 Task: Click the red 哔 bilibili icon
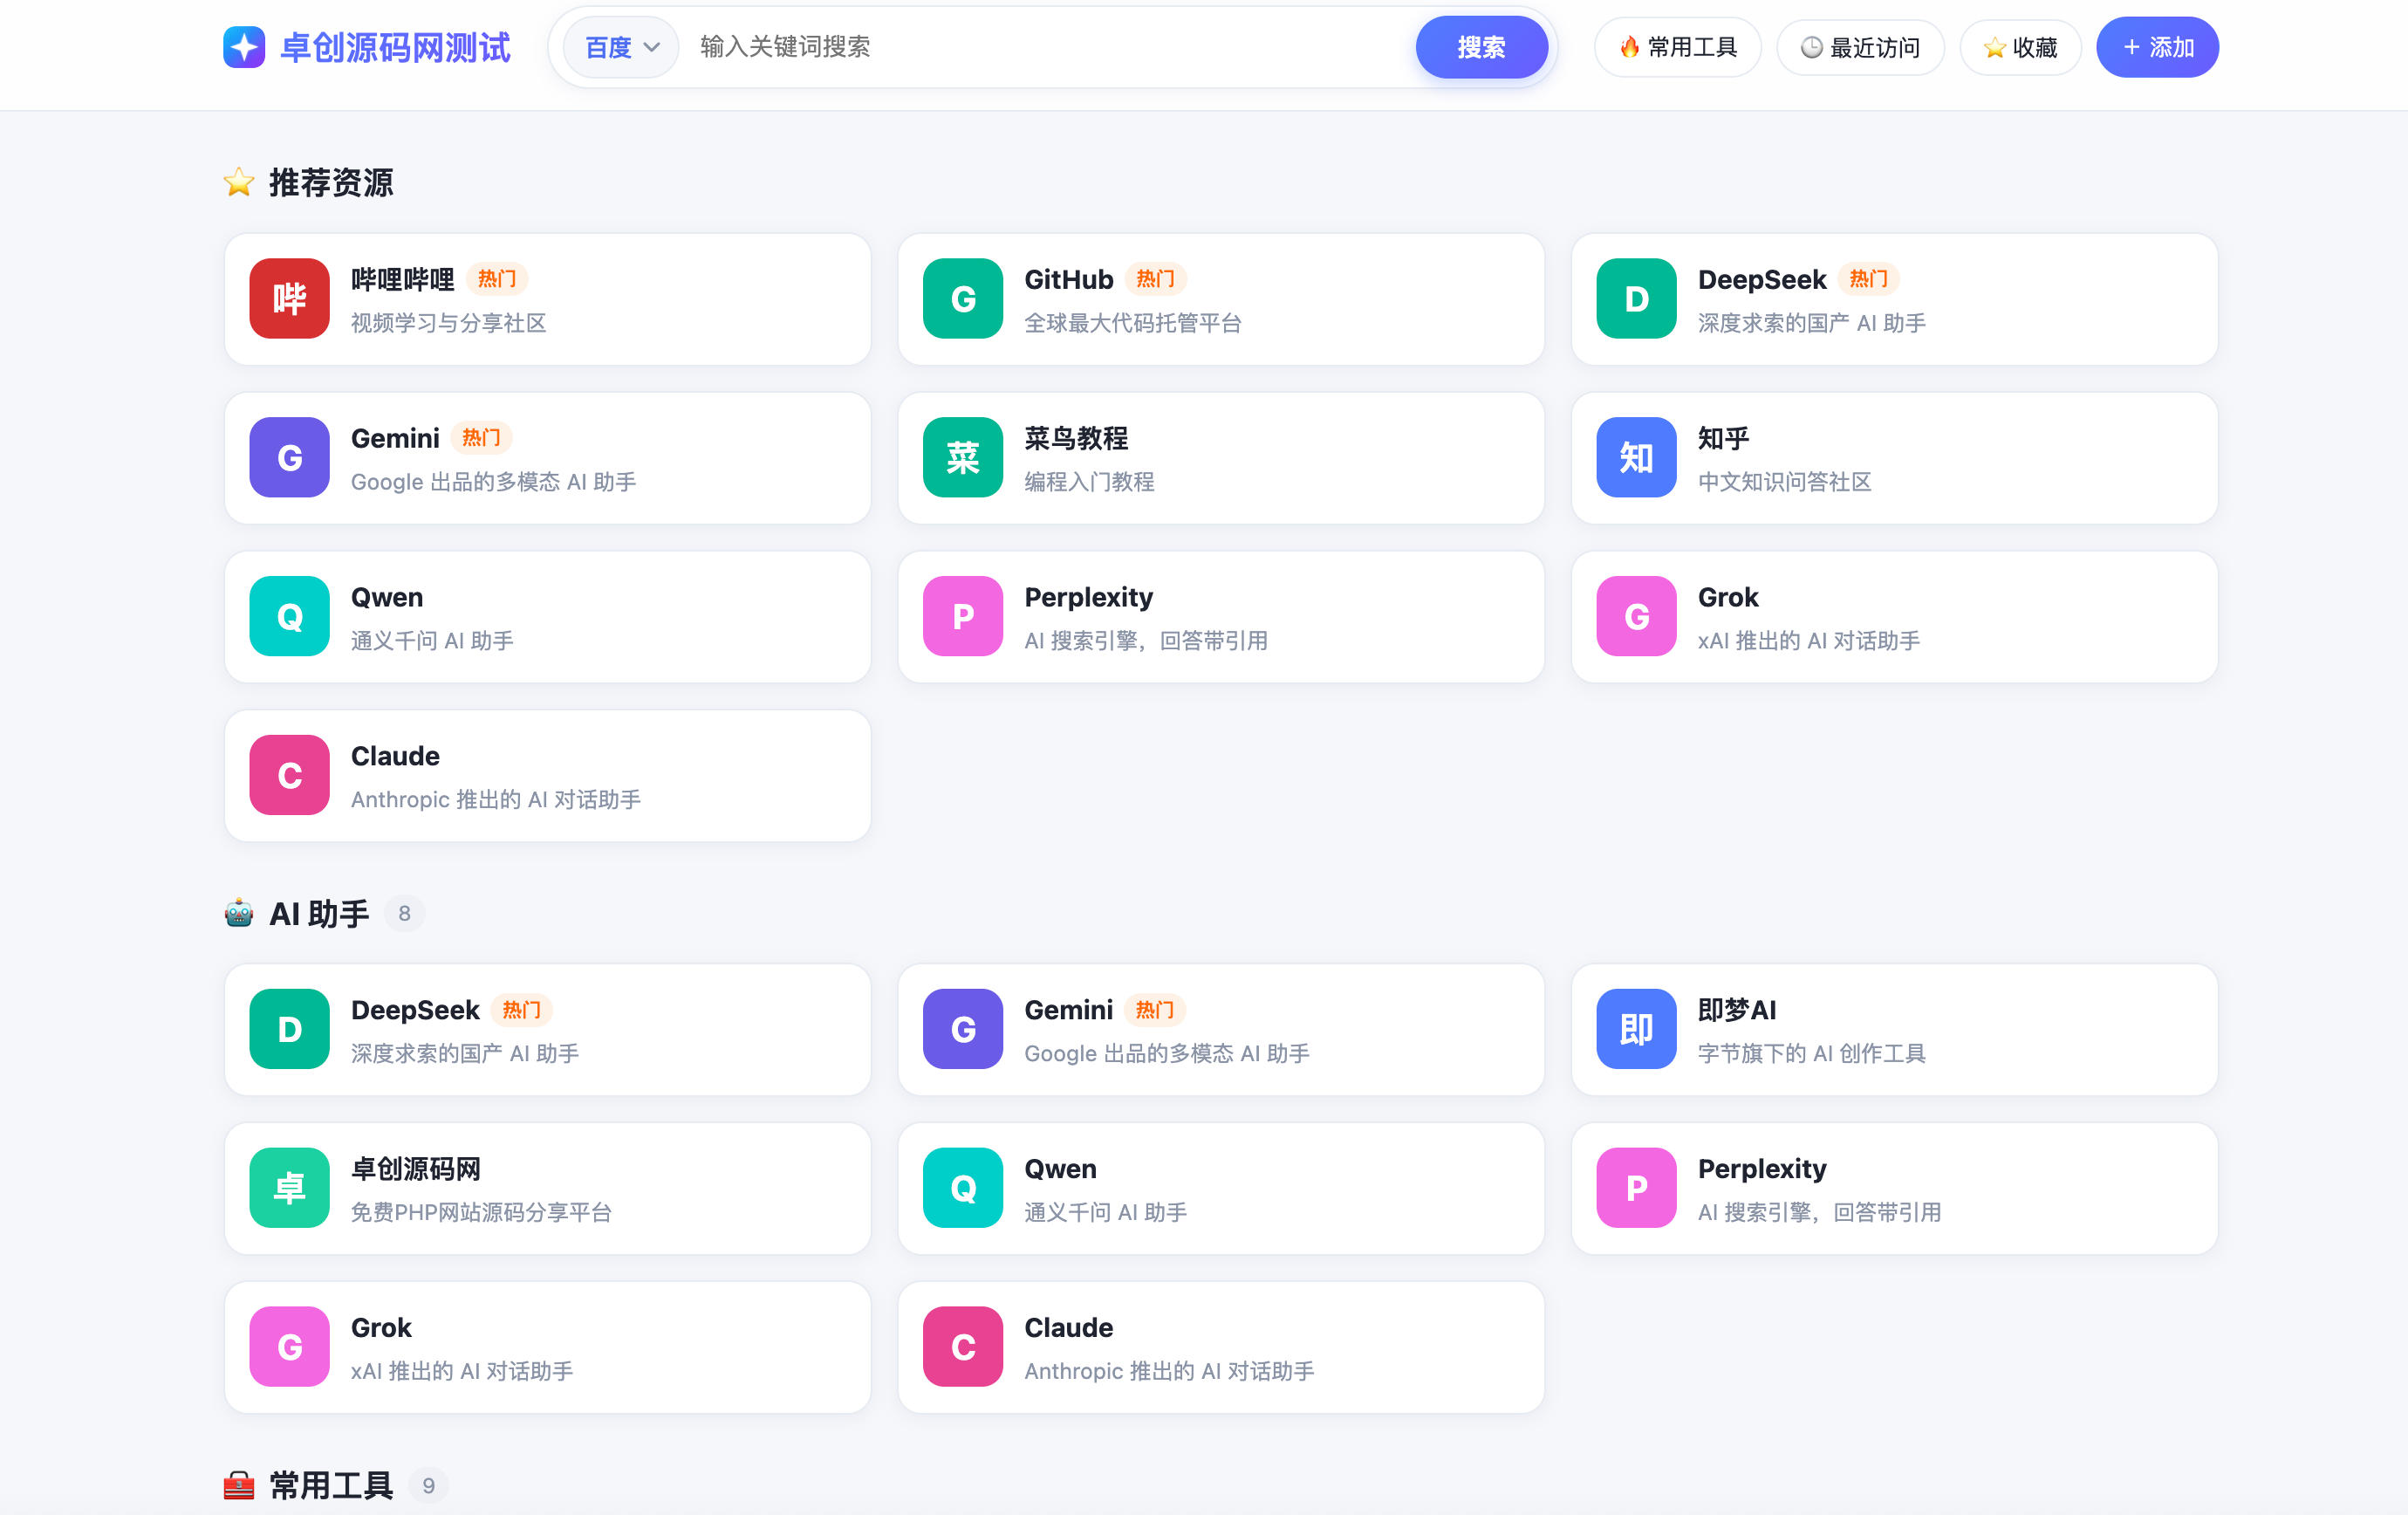coord(289,299)
